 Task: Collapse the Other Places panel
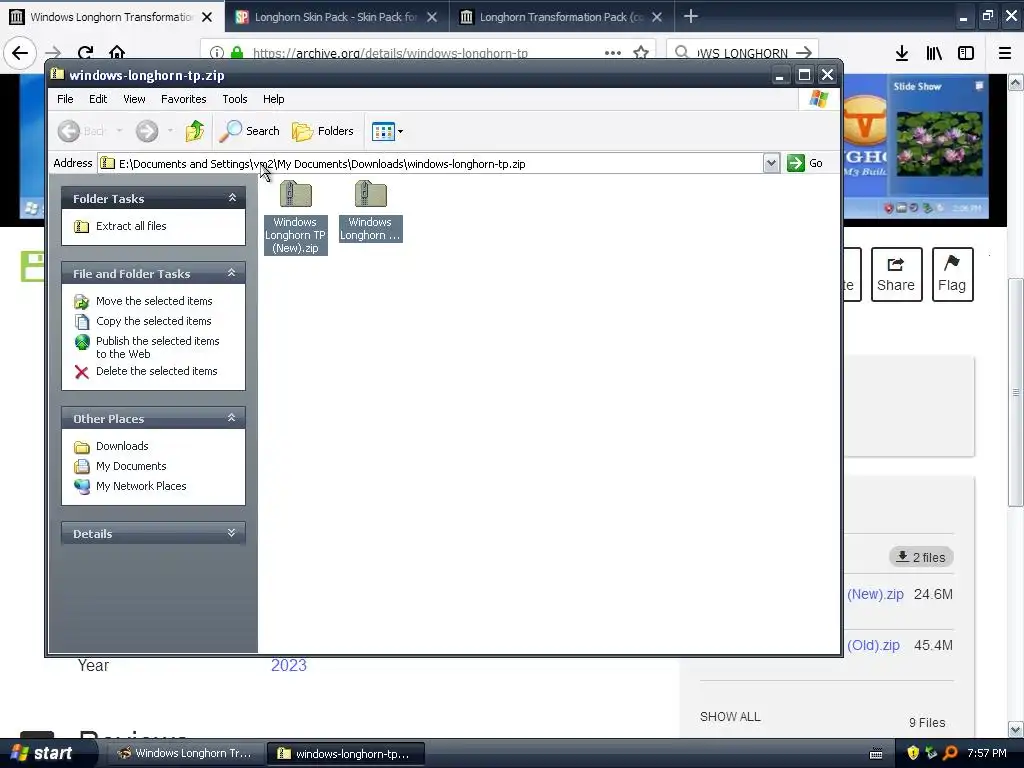coord(232,418)
